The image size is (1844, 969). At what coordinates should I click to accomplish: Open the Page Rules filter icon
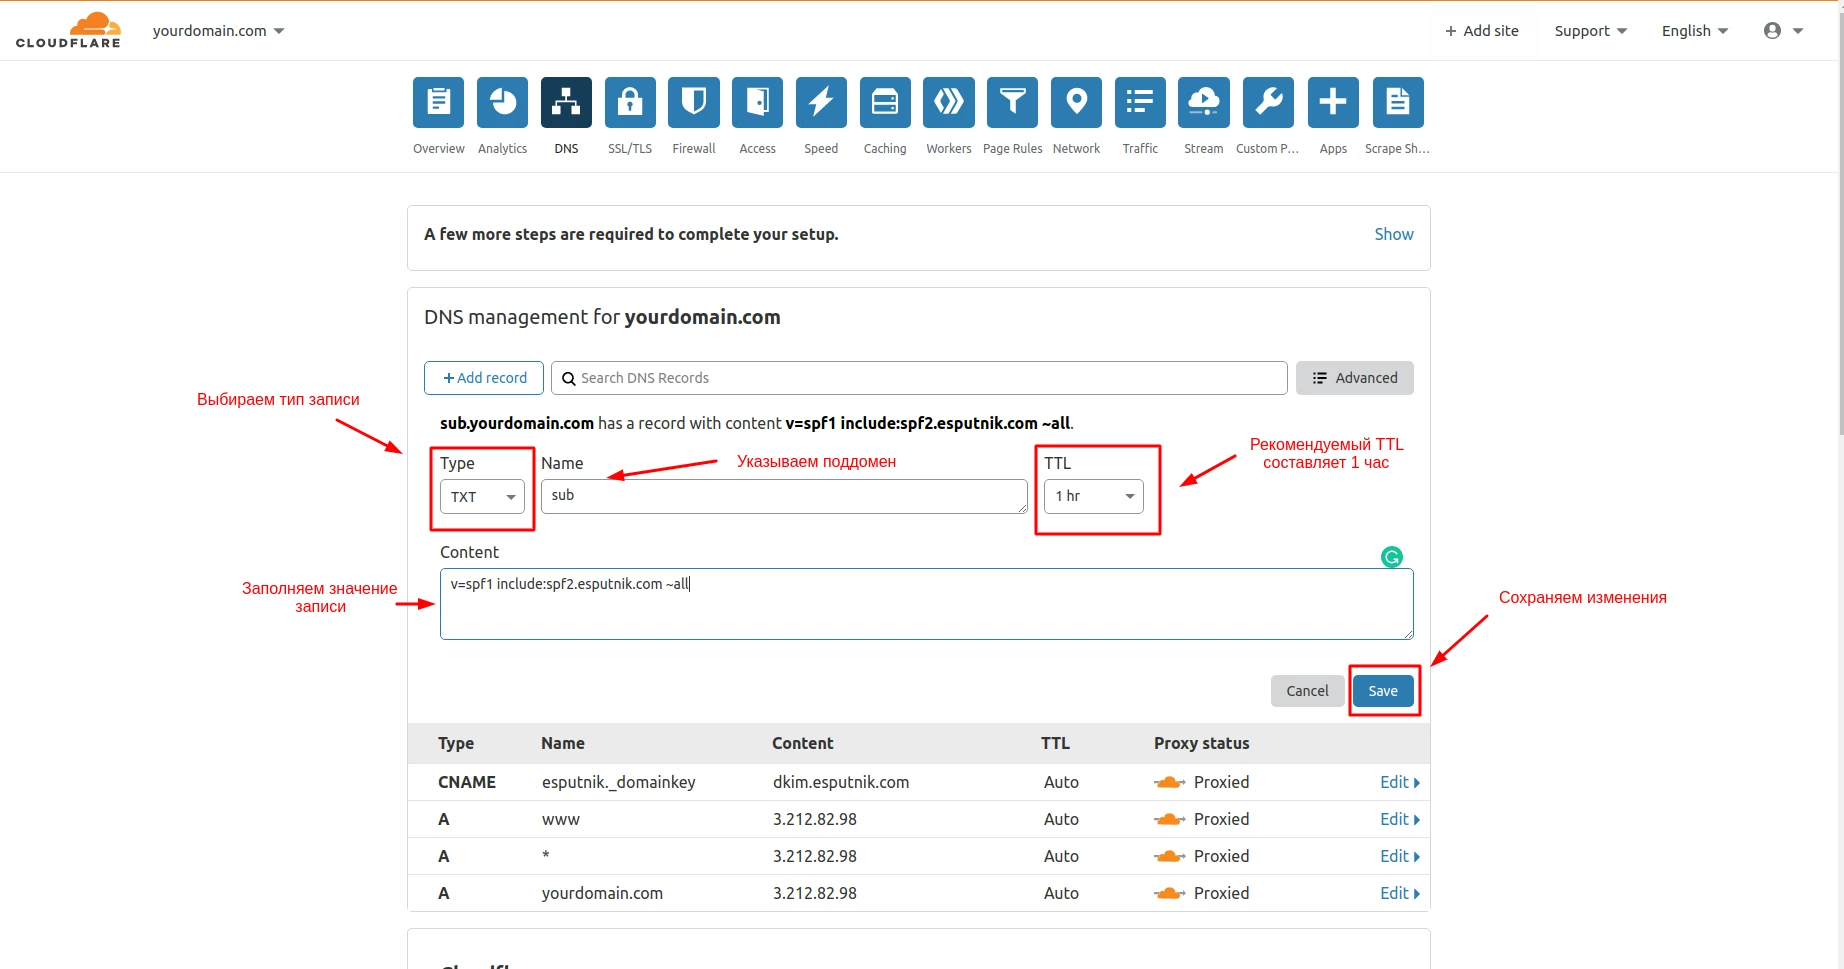(x=1012, y=103)
